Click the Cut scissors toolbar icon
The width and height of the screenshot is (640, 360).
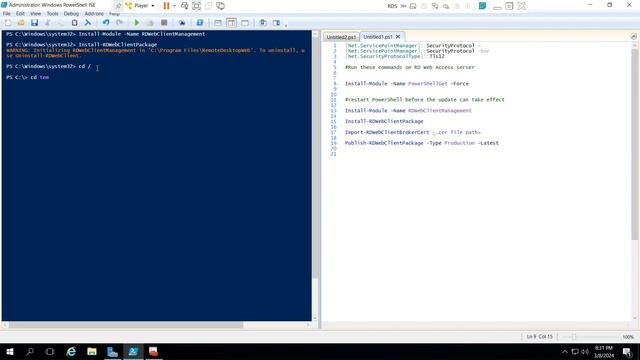click(48, 23)
